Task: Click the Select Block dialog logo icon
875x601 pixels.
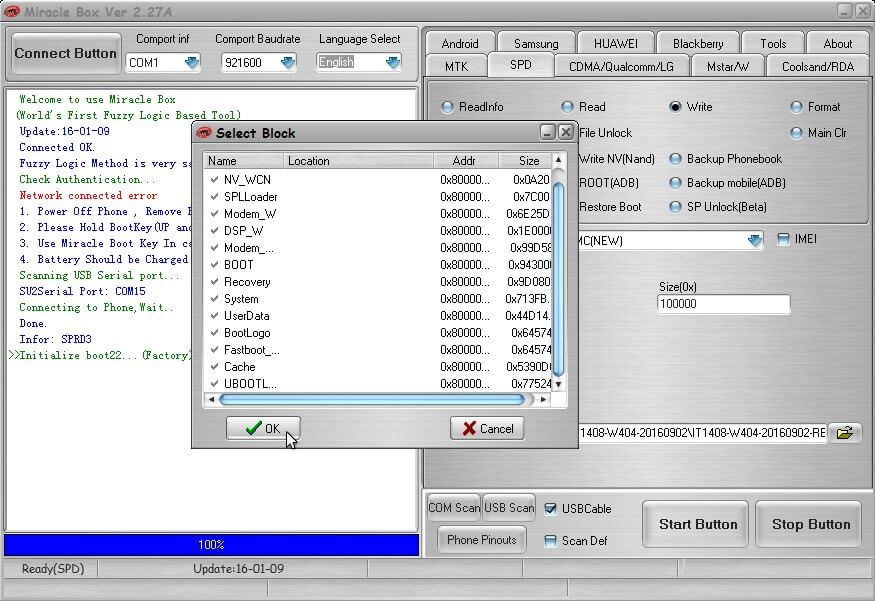Action: click(x=204, y=133)
